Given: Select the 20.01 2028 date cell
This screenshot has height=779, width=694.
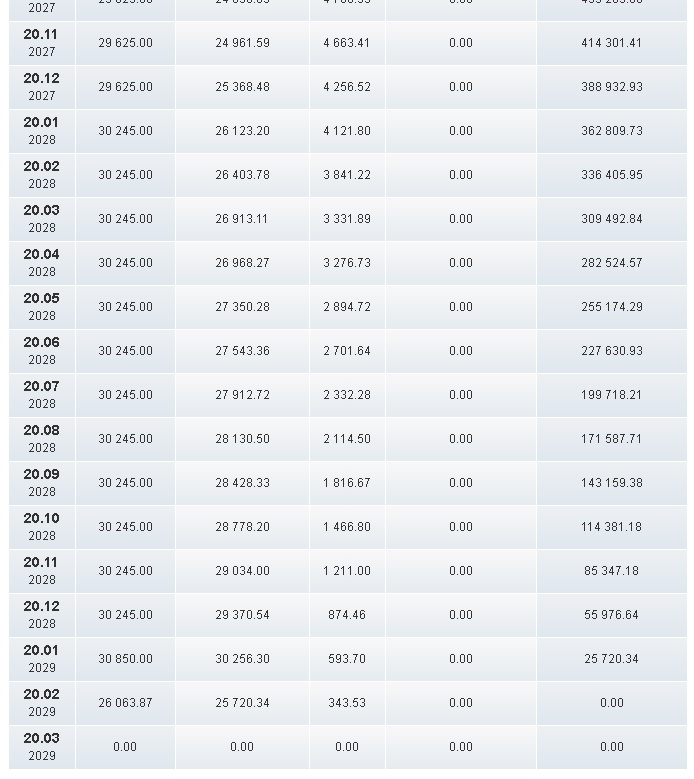Looking at the screenshot, I should coord(42,131).
